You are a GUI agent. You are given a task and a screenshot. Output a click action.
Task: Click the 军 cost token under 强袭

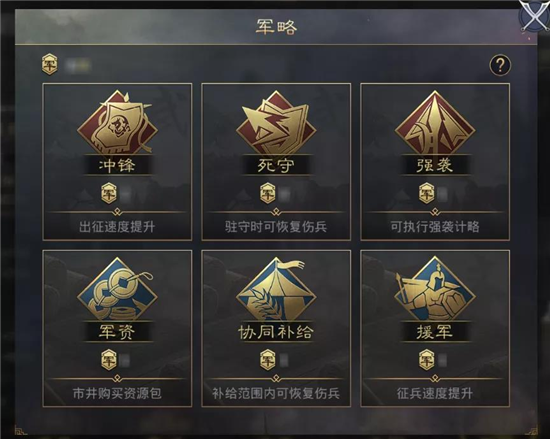pyautogui.click(x=427, y=193)
